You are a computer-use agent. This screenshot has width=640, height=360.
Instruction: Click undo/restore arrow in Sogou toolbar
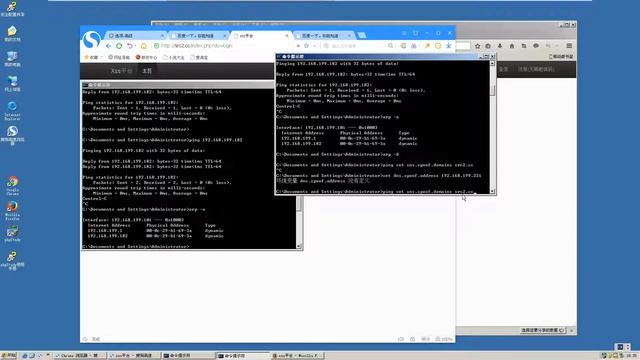[130, 46]
